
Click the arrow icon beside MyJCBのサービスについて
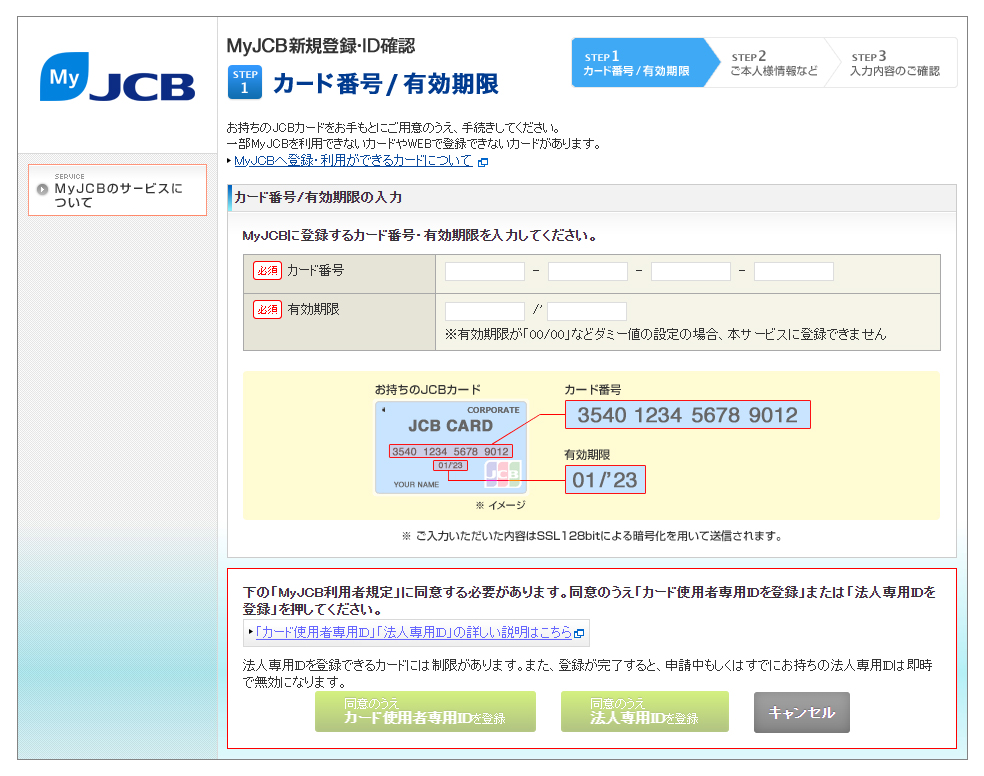[x=42, y=189]
